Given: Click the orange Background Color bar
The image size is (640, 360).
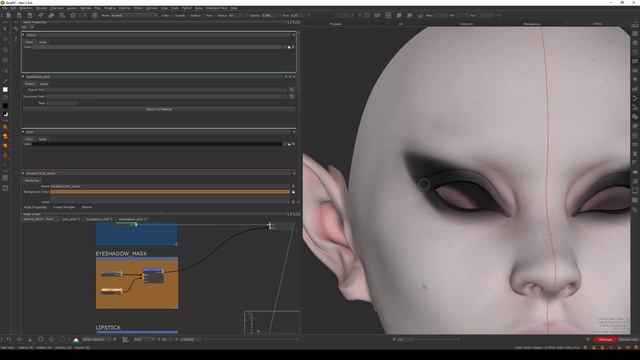Looking at the screenshot, I should tap(170, 191).
